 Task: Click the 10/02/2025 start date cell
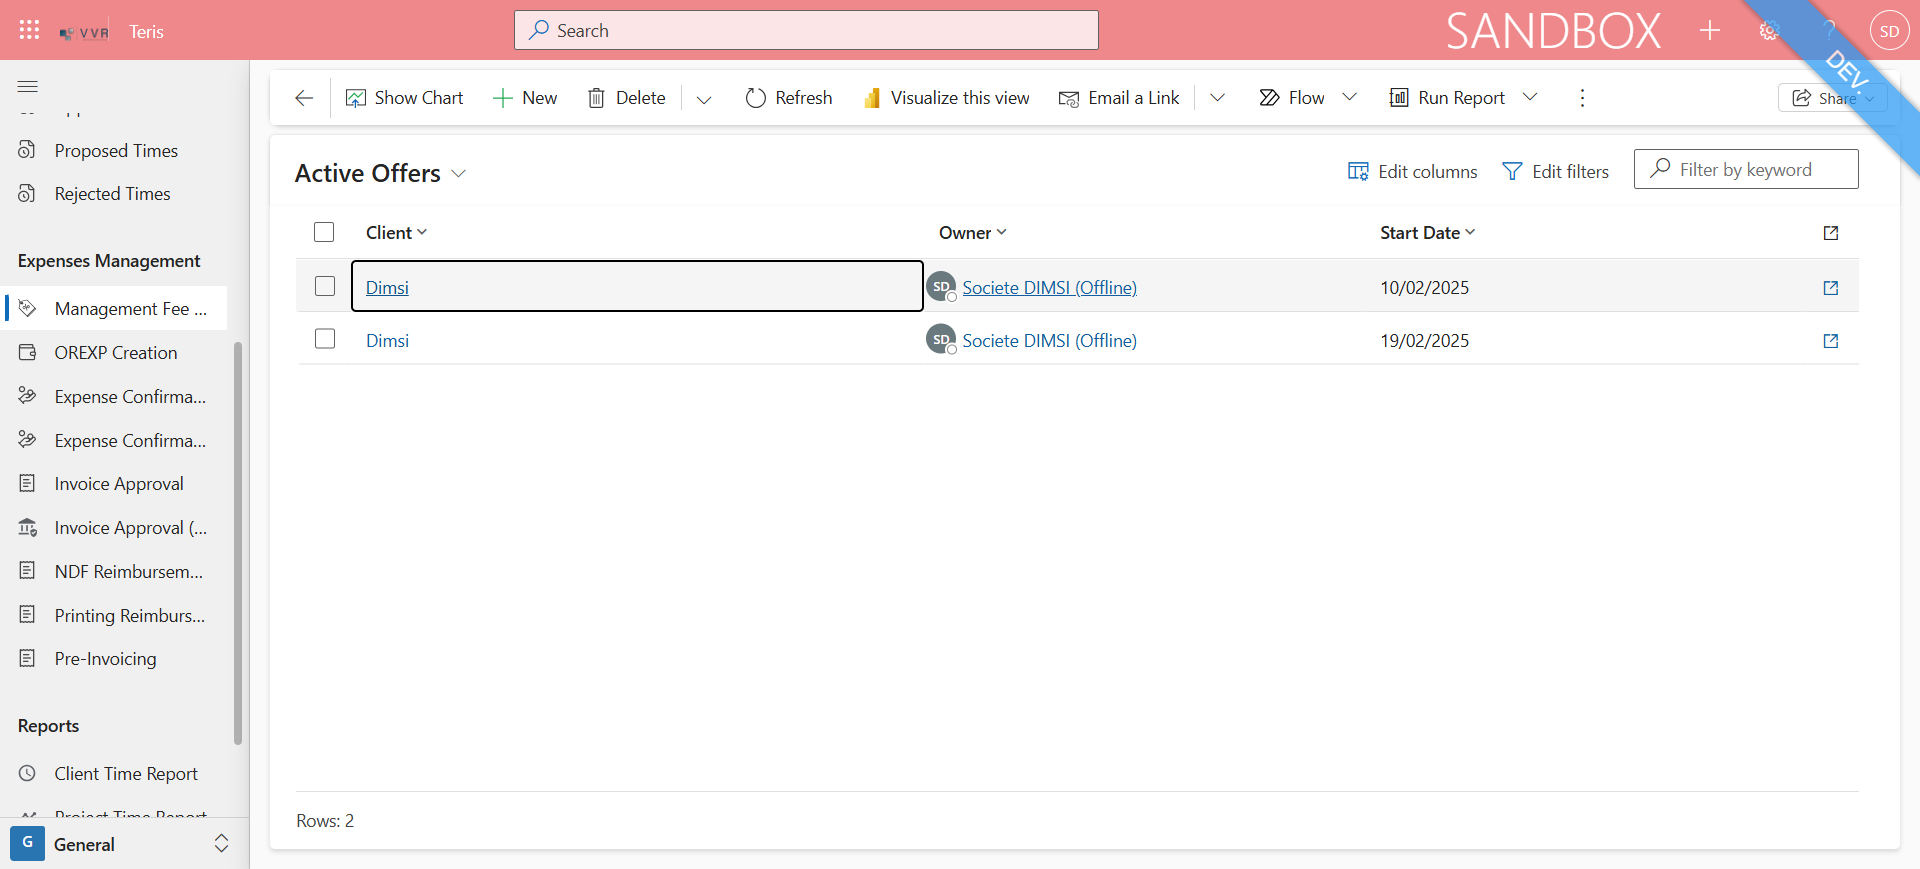click(1424, 287)
